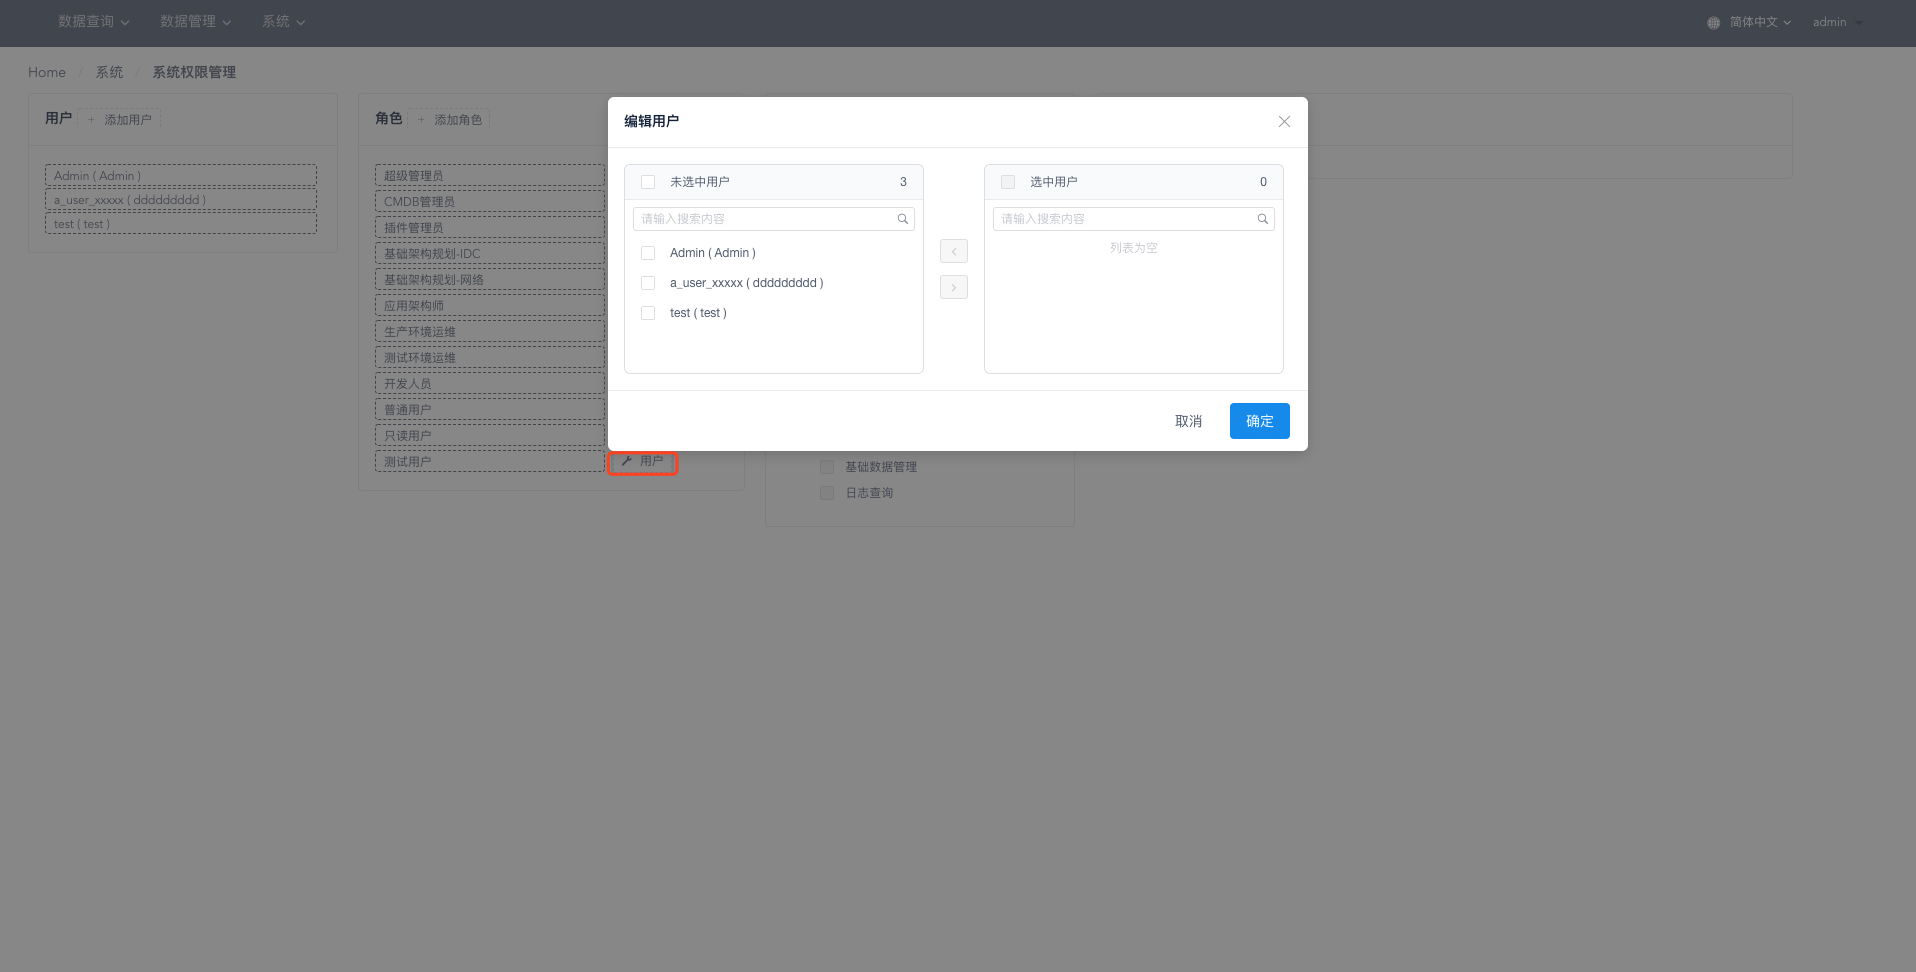This screenshot has height=972, width=1916.
Task: Select the 测试用户 role
Action: [x=490, y=461]
